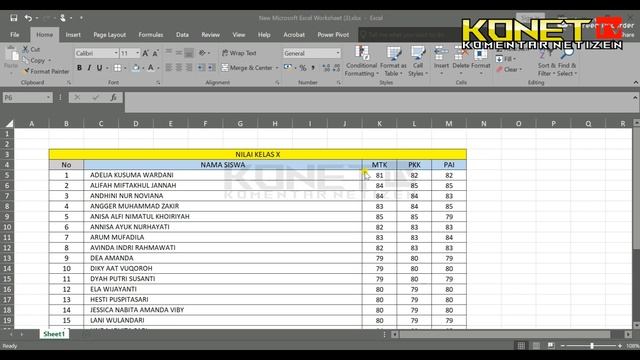
Task: Increase font size with larger A icon
Action: click(145, 53)
